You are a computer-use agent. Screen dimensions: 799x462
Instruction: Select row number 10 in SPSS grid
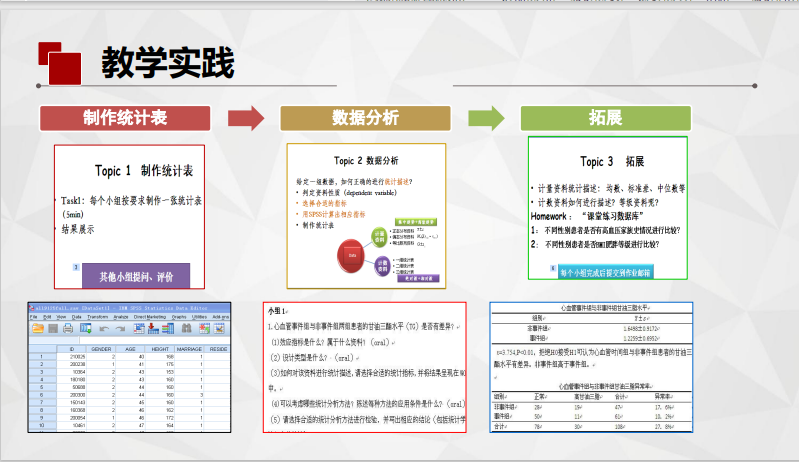click(42, 425)
